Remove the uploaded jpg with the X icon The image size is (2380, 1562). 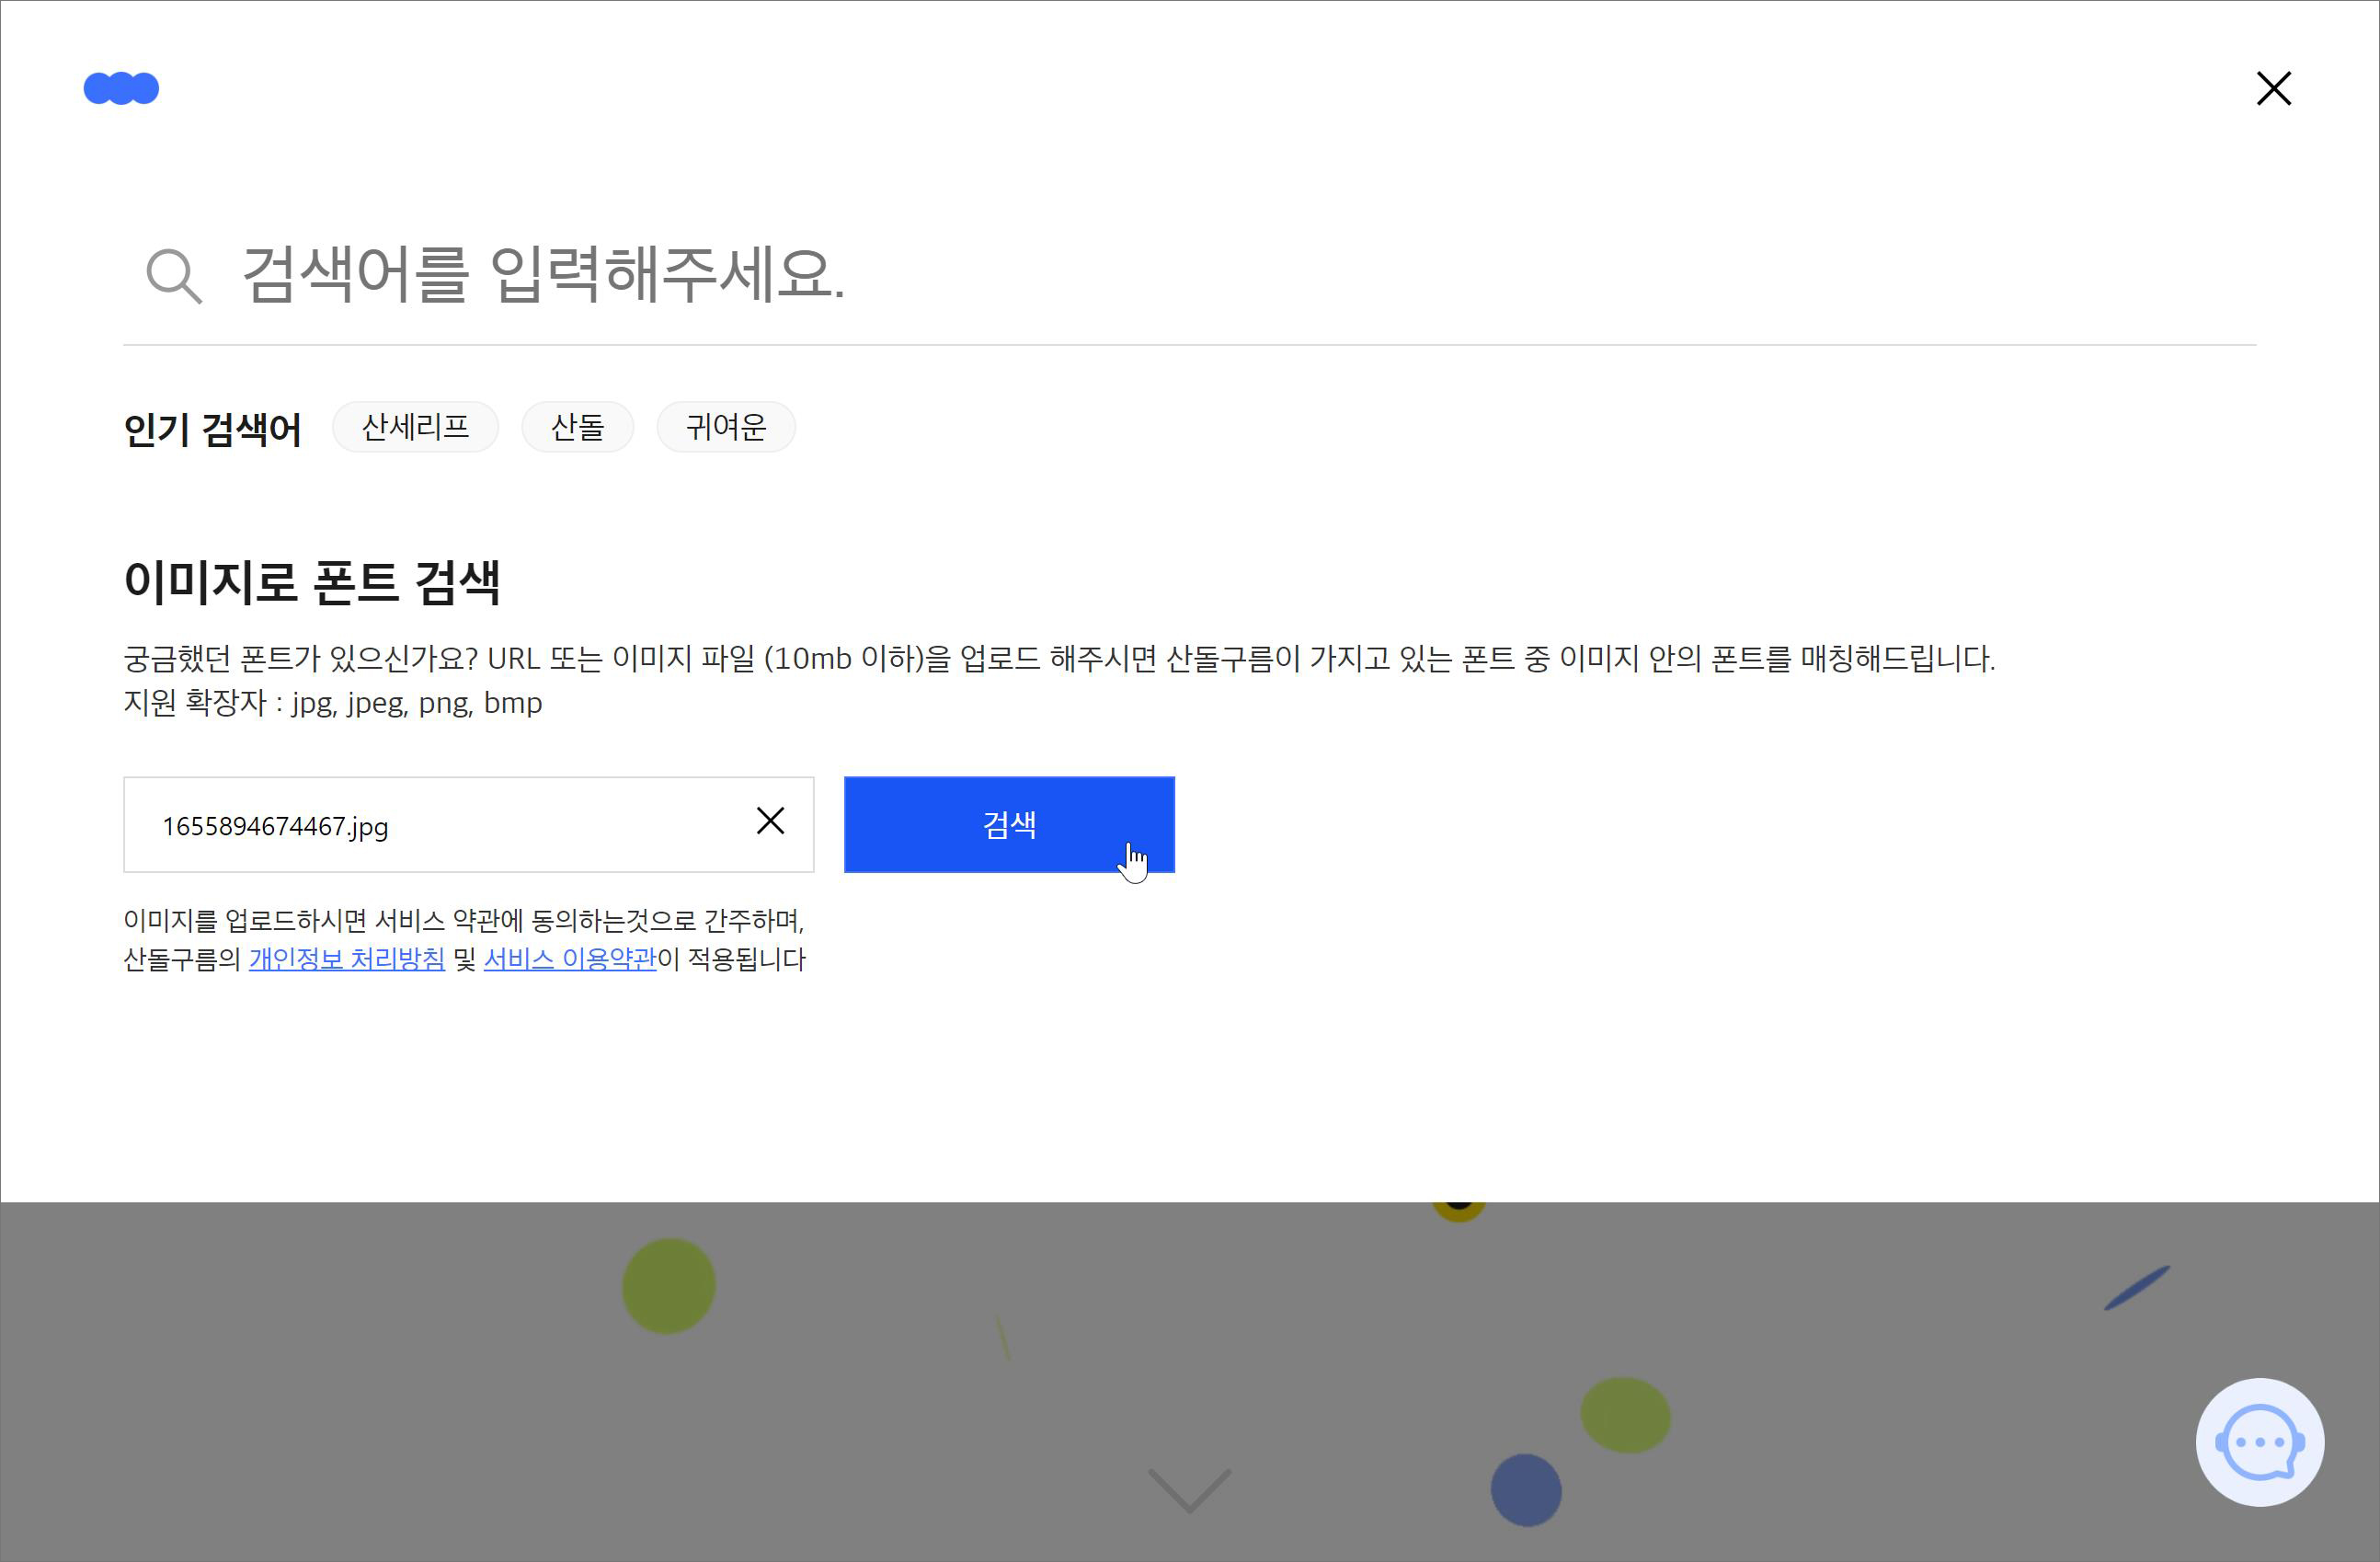pyautogui.click(x=770, y=821)
